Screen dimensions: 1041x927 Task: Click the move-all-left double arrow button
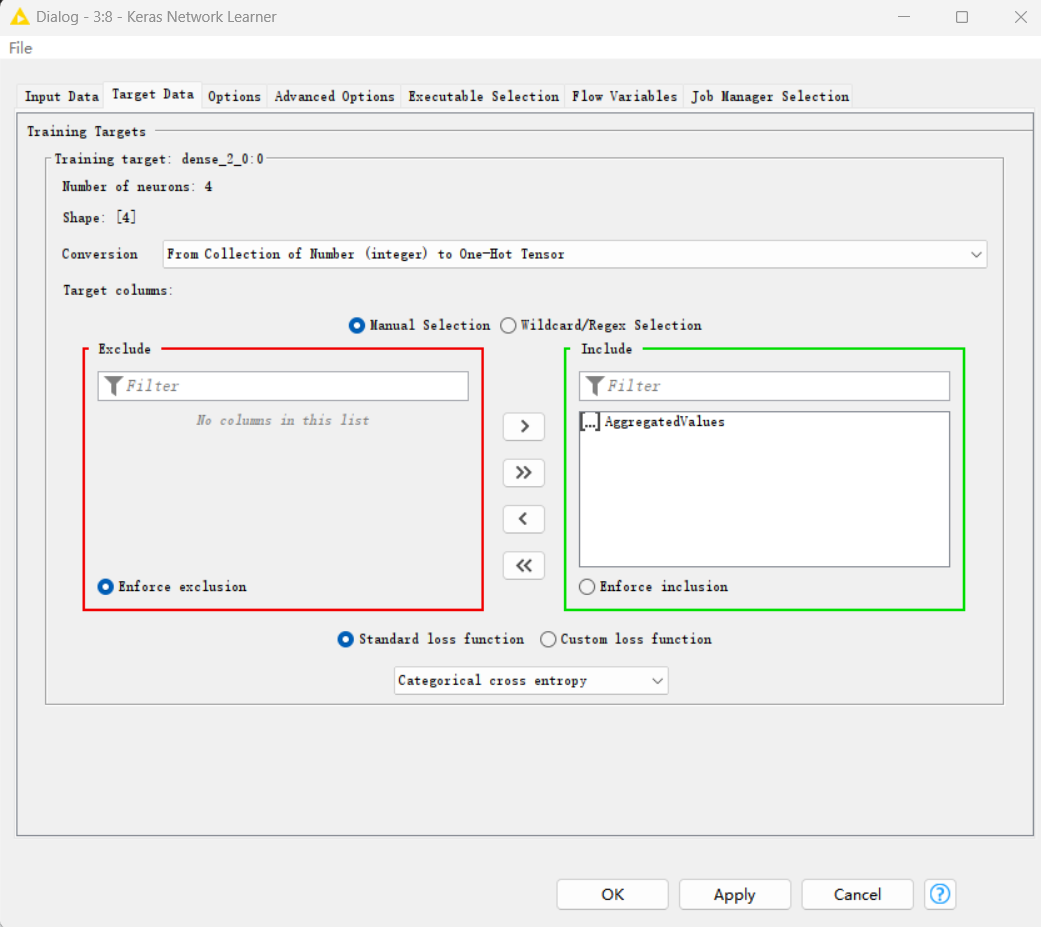point(523,566)
